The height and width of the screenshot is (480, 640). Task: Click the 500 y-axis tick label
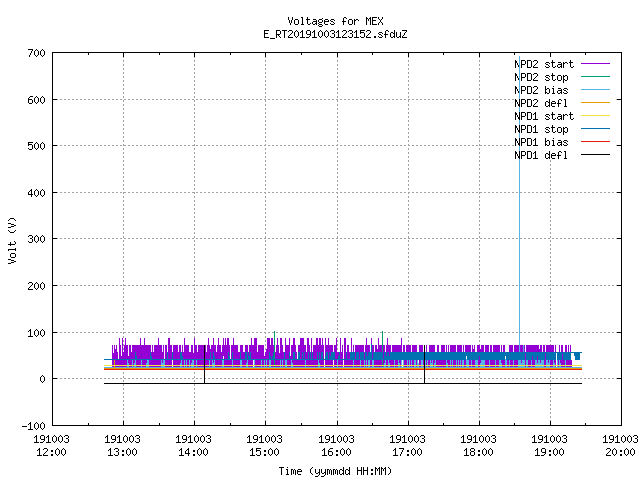(36, 146)
